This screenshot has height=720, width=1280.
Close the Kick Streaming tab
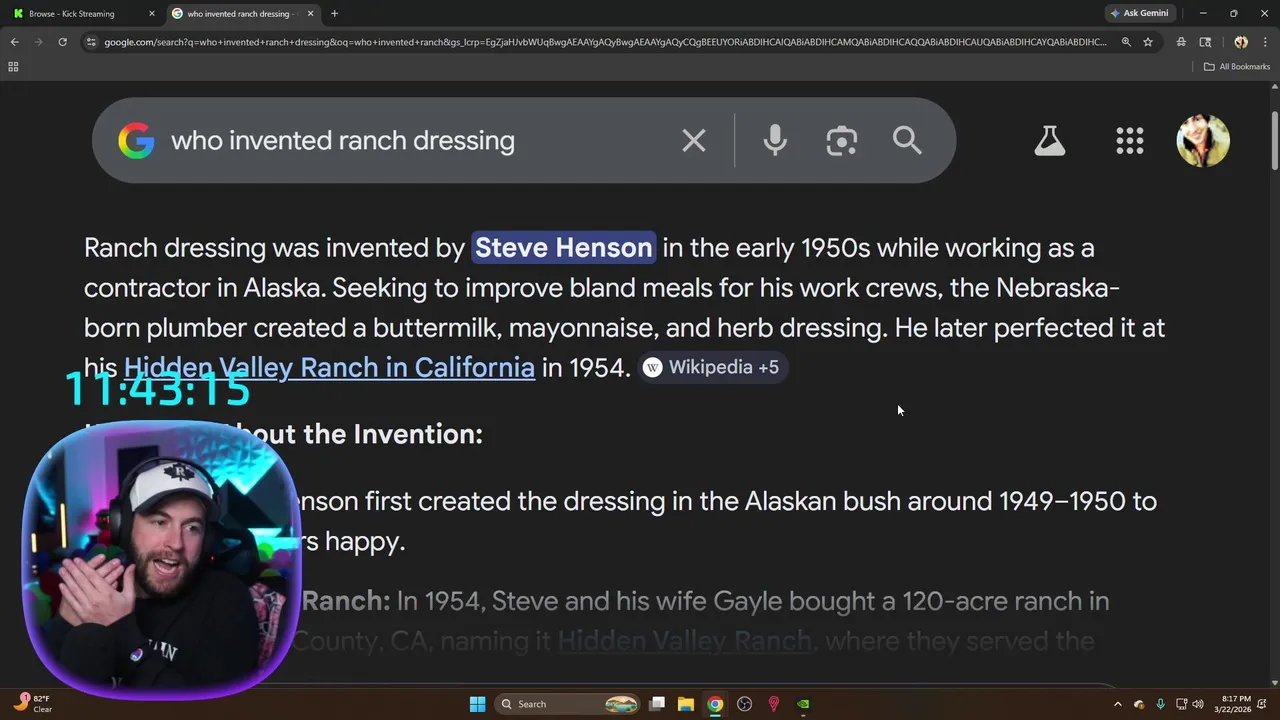click(x=152, y=14)
